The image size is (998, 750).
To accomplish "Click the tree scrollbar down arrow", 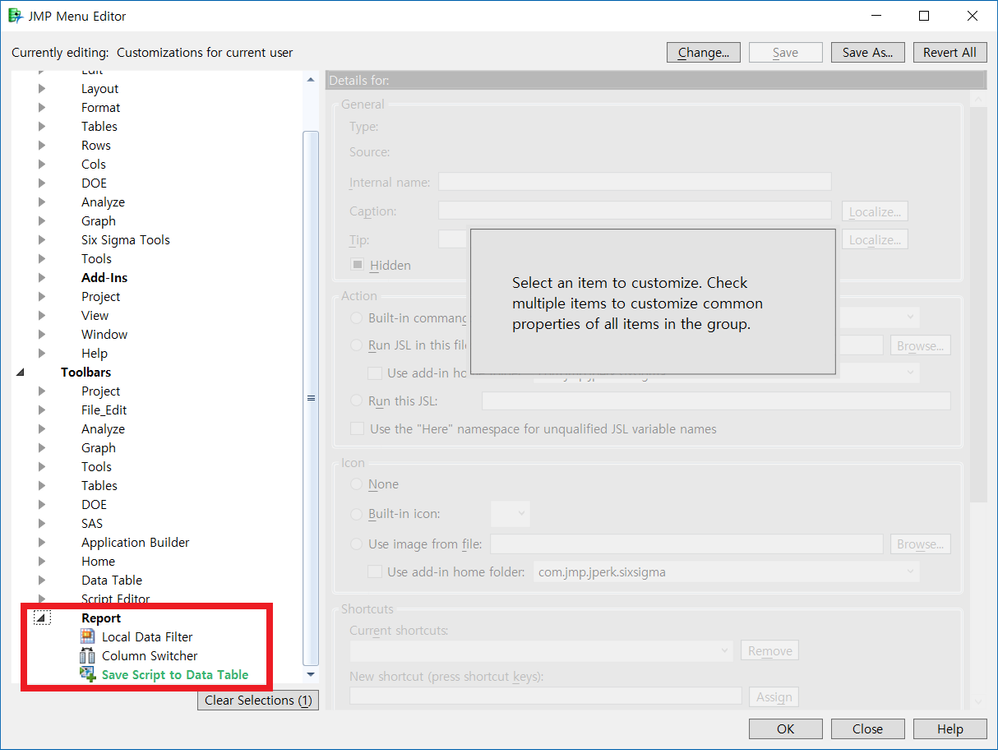I will (311, 674).
